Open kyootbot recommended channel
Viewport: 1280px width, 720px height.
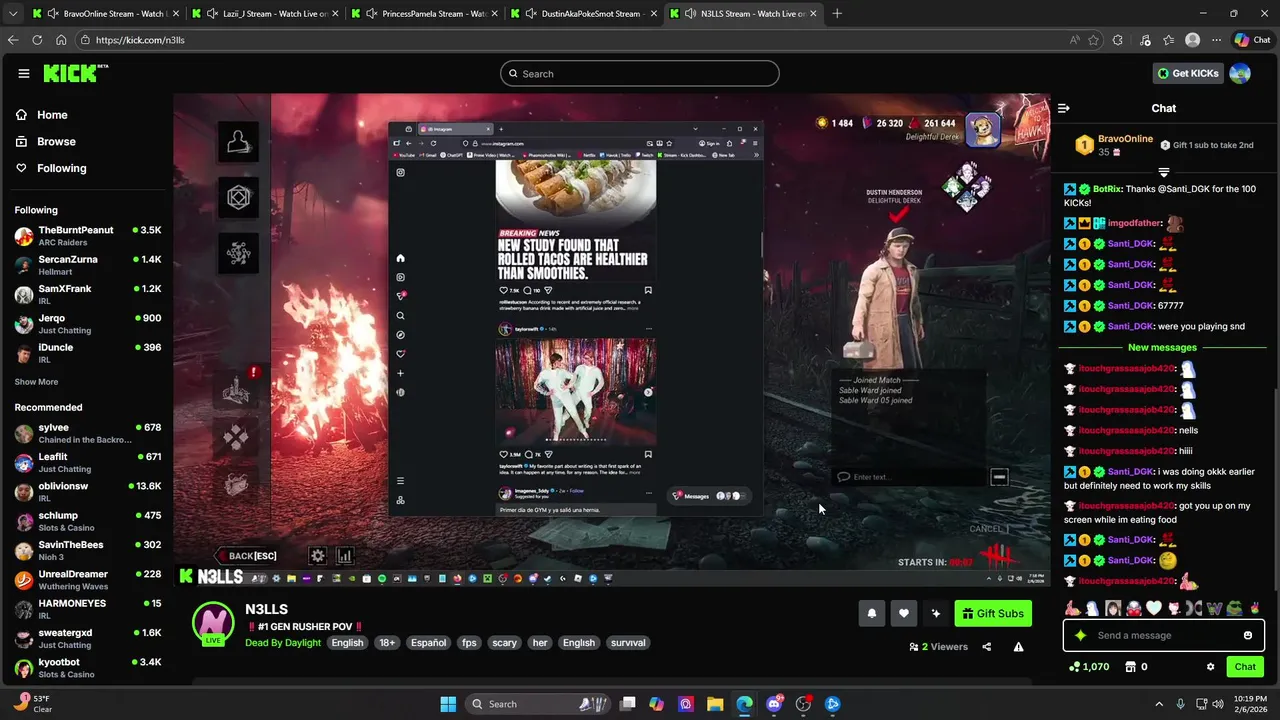(87, 667)
